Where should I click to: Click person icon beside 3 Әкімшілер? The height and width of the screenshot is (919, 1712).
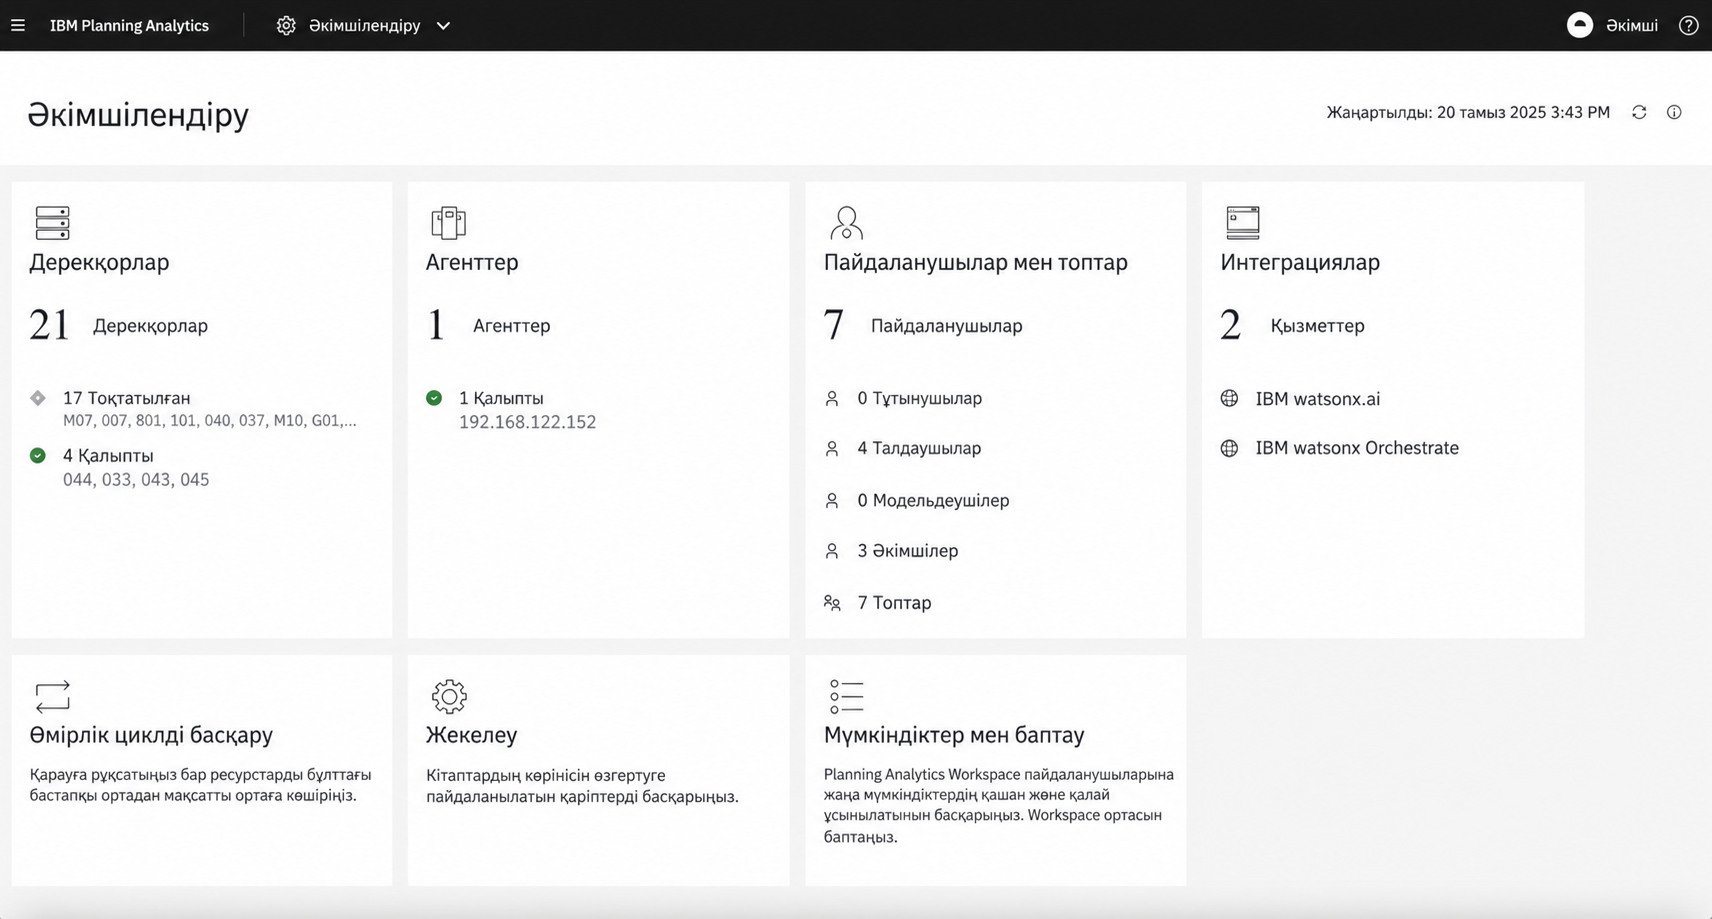[x=832, y=551]
